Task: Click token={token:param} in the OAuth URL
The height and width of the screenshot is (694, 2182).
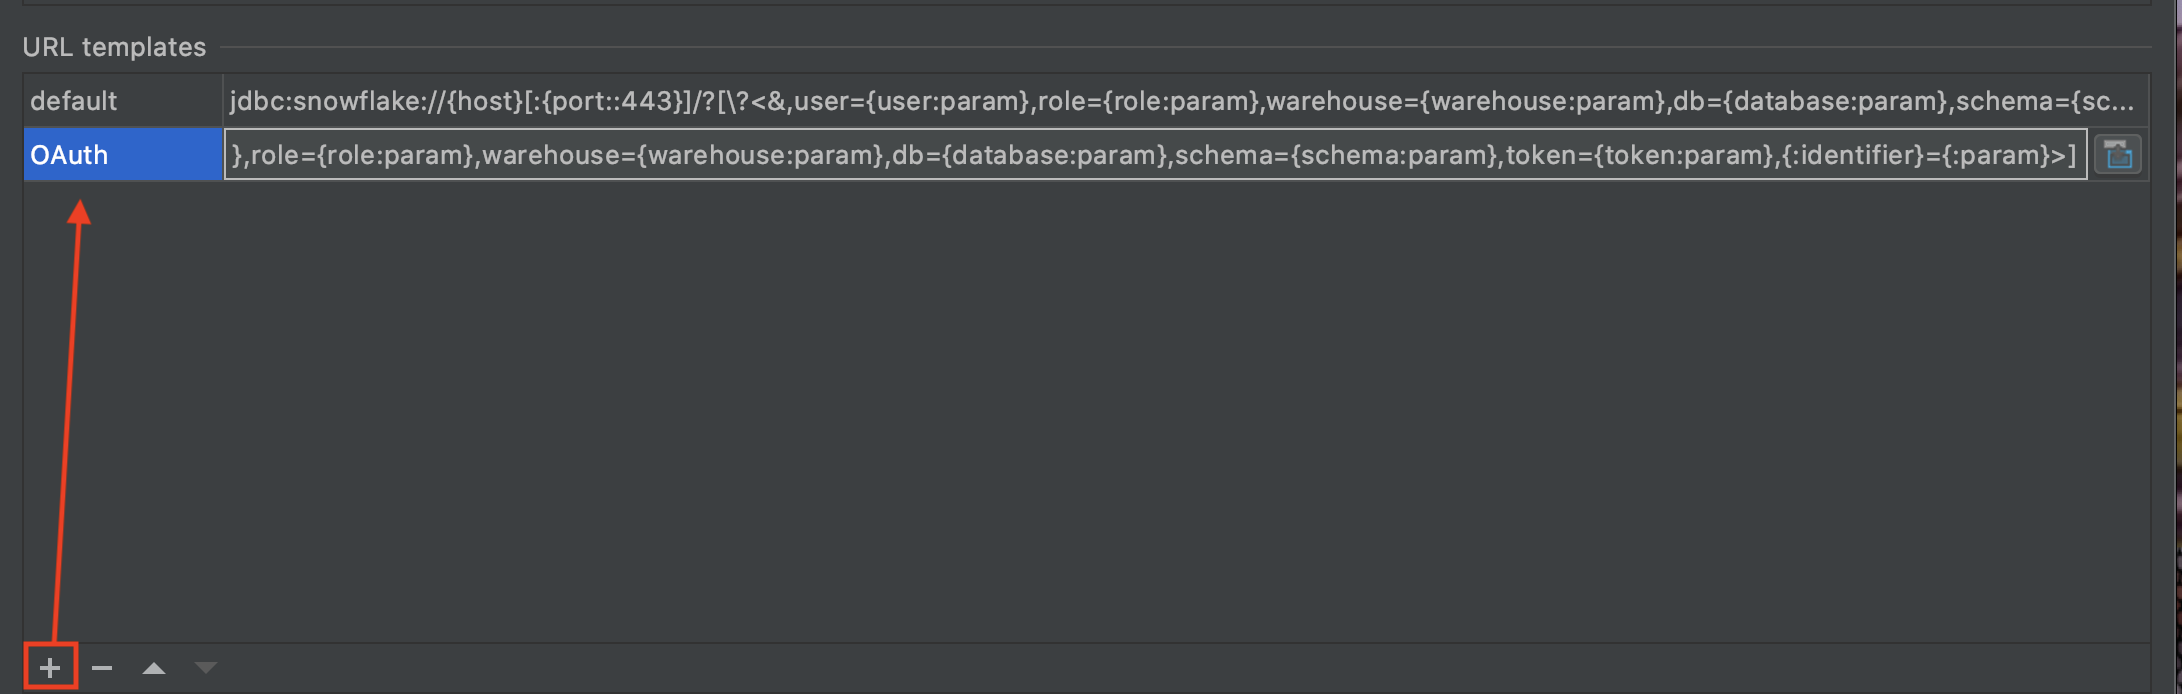Action: pyautogui.click(x=1639, y=155)
